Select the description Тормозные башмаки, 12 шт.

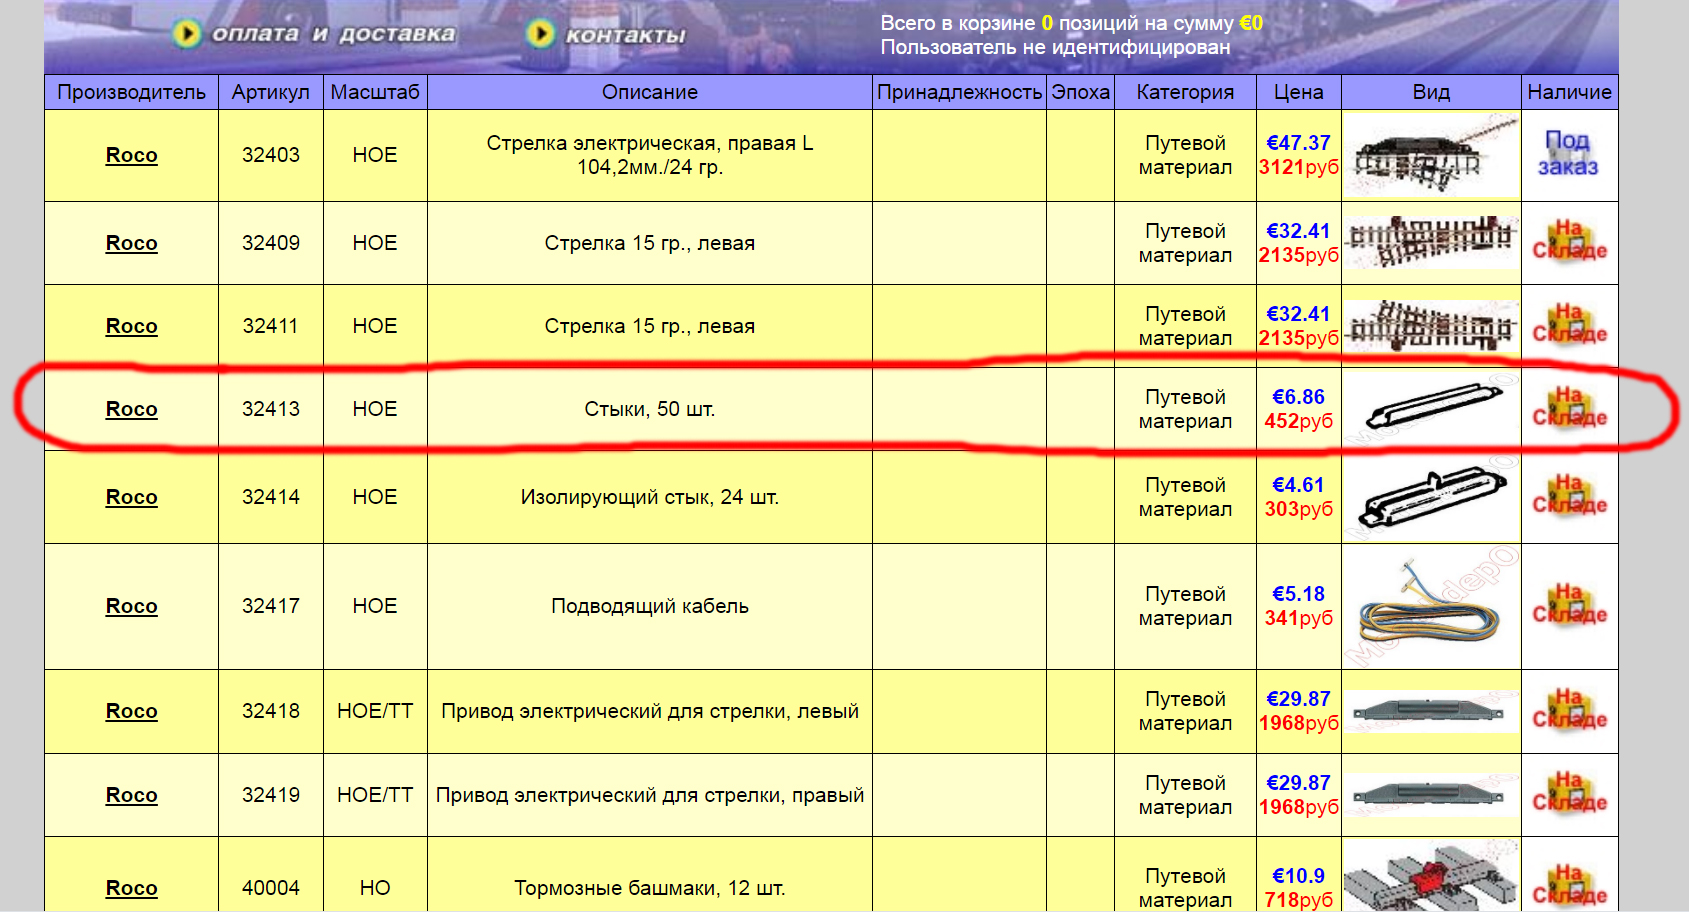tap(650, 888)
